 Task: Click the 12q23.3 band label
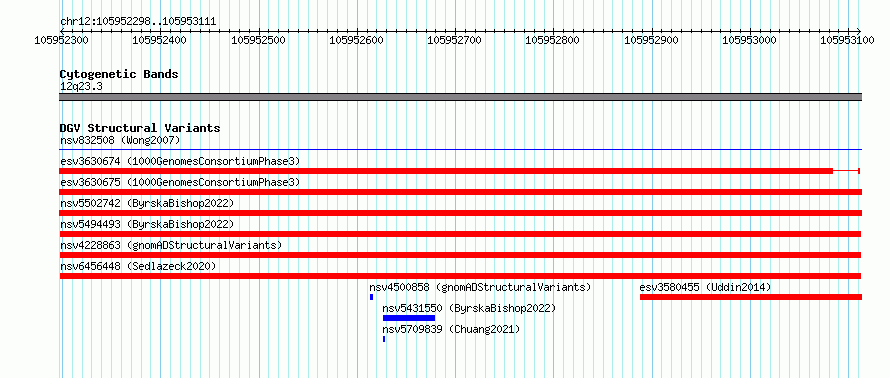click(81, 87)
